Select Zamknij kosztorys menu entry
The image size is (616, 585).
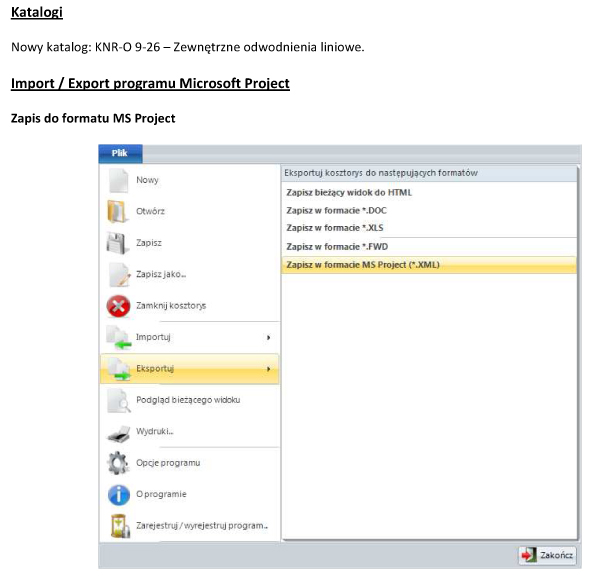(190, 306)
